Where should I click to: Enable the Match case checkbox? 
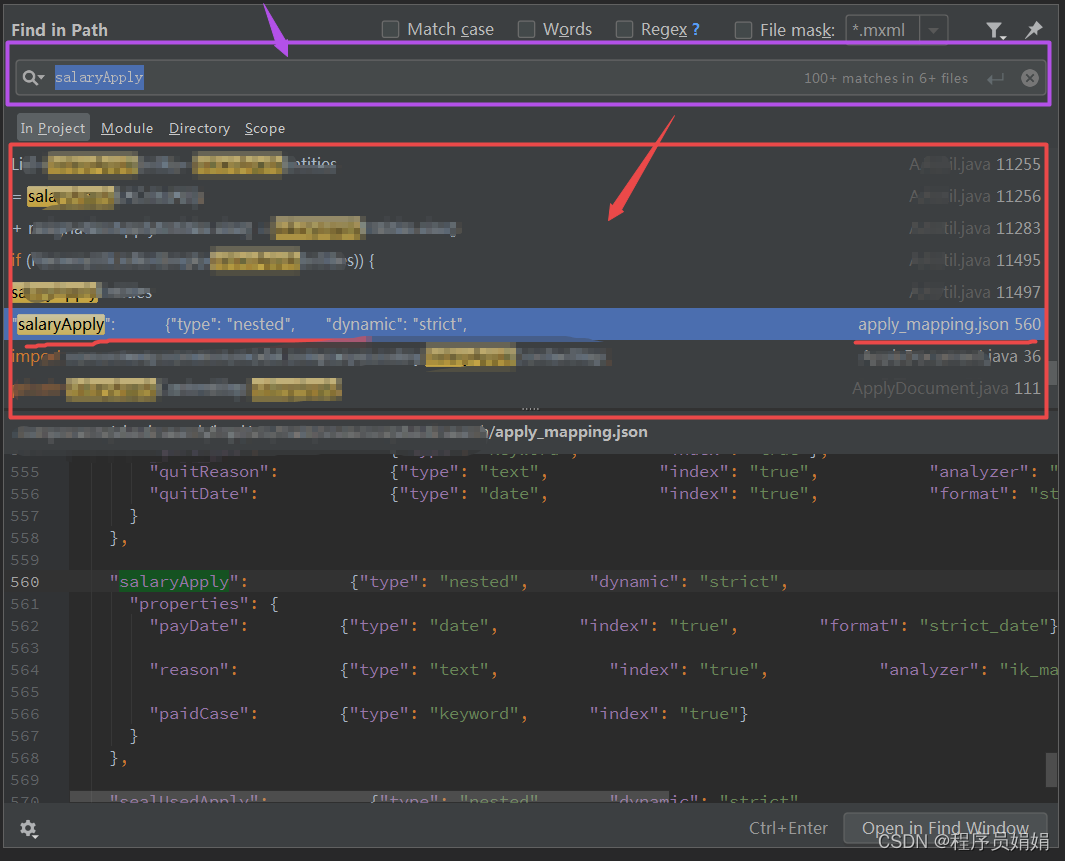(390, 29)
